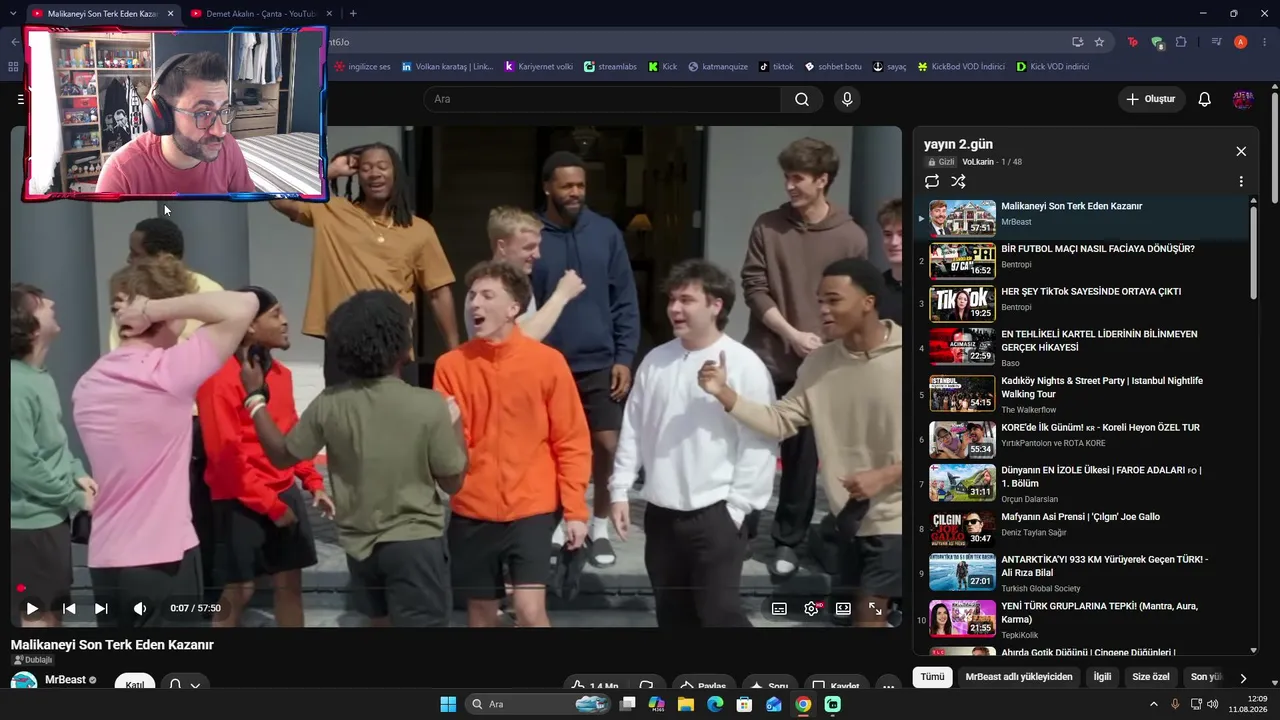Open the tiktok bookmark
1280x720 pixels.
[x=776, y=67]
